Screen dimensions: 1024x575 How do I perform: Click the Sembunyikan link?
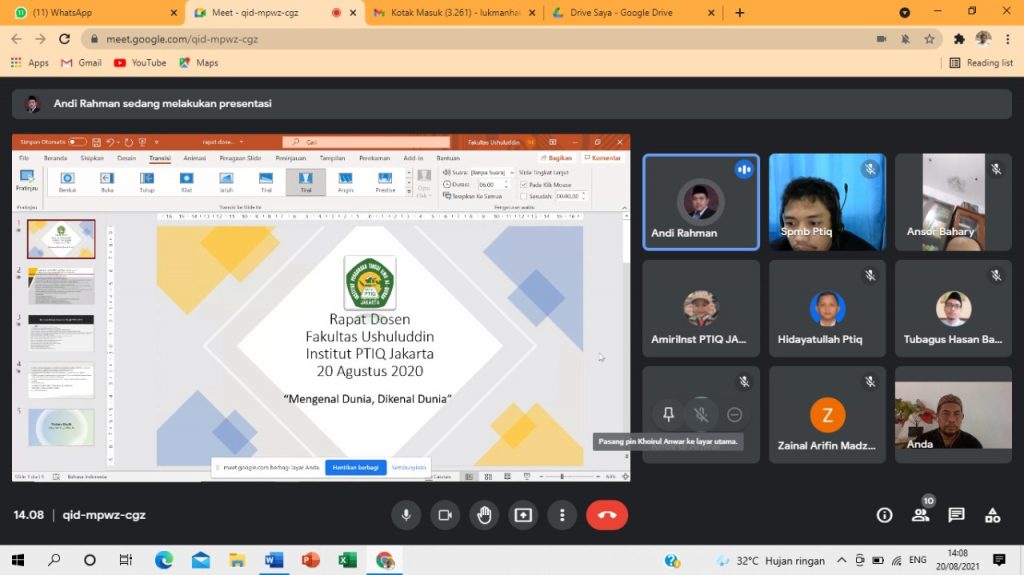(x=409, y=467)
